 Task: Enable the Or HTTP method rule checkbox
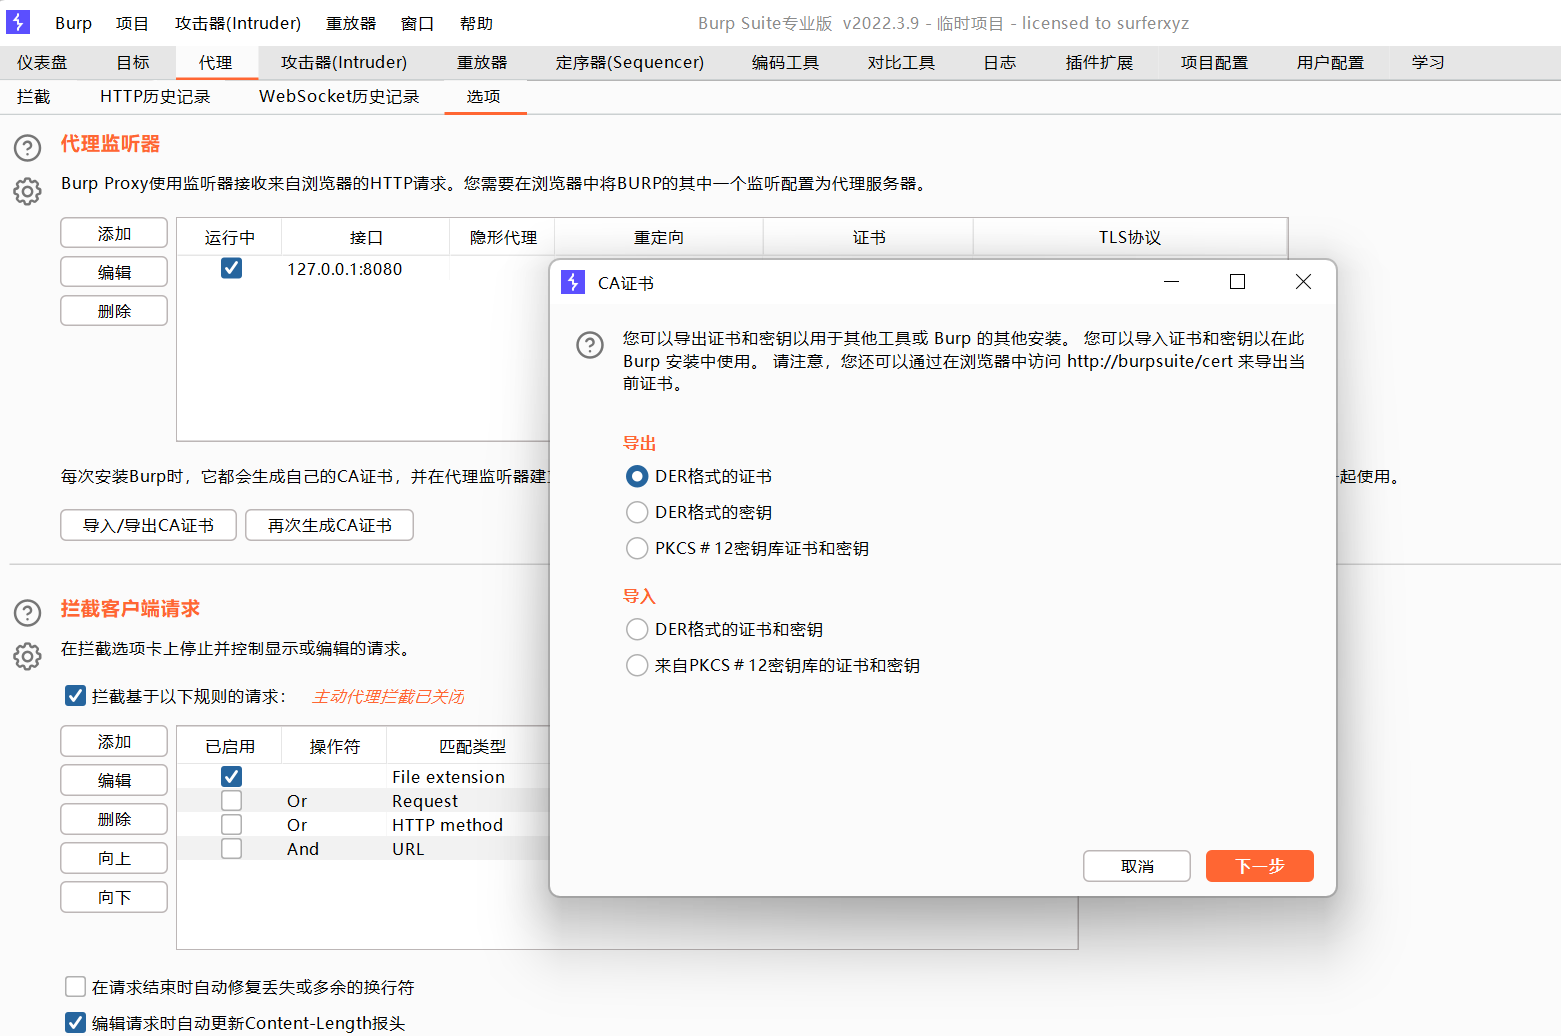pos(231,824)
